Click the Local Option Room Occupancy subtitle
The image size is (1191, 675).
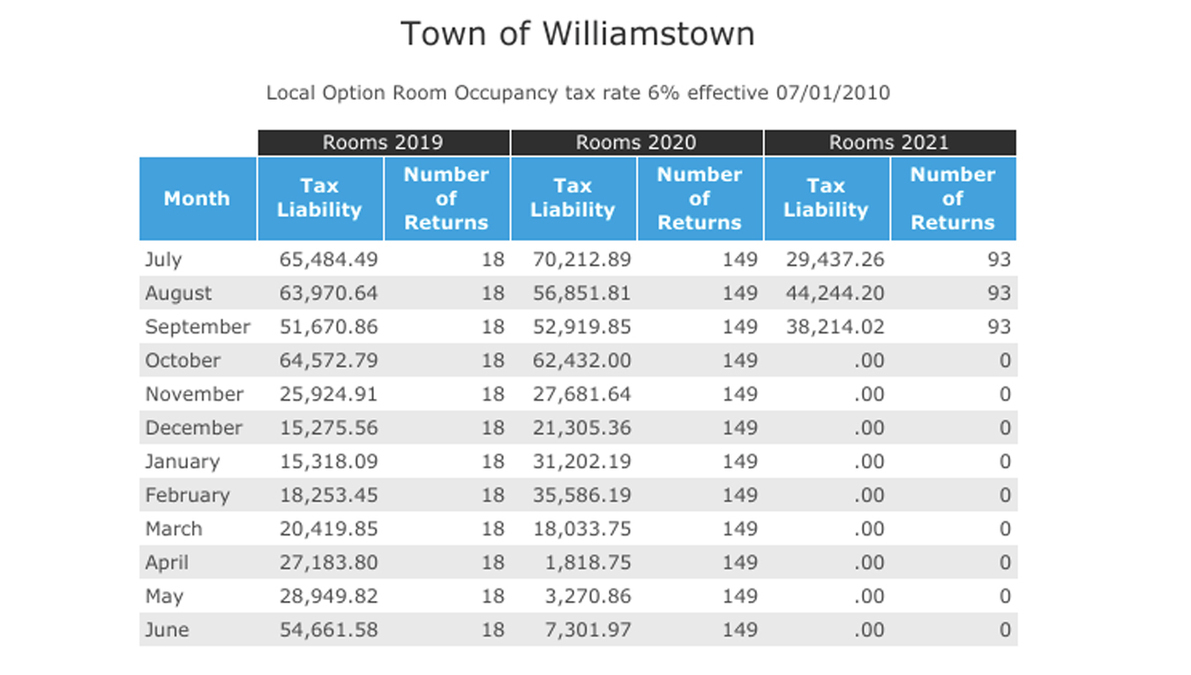tap(577, 93)
